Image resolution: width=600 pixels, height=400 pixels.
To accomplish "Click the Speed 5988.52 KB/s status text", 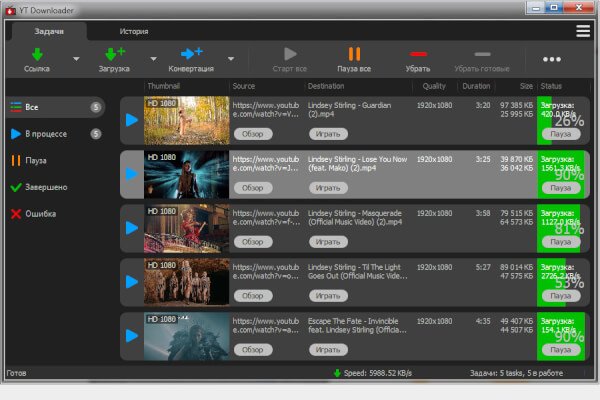I will [378, 373].
